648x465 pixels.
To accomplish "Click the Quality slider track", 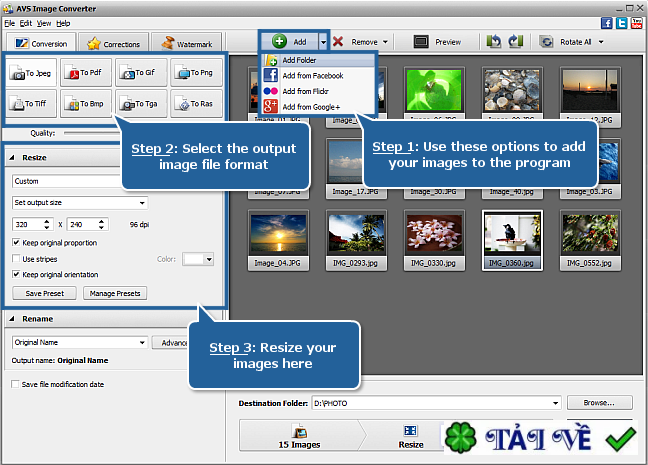I will point(92,133).
